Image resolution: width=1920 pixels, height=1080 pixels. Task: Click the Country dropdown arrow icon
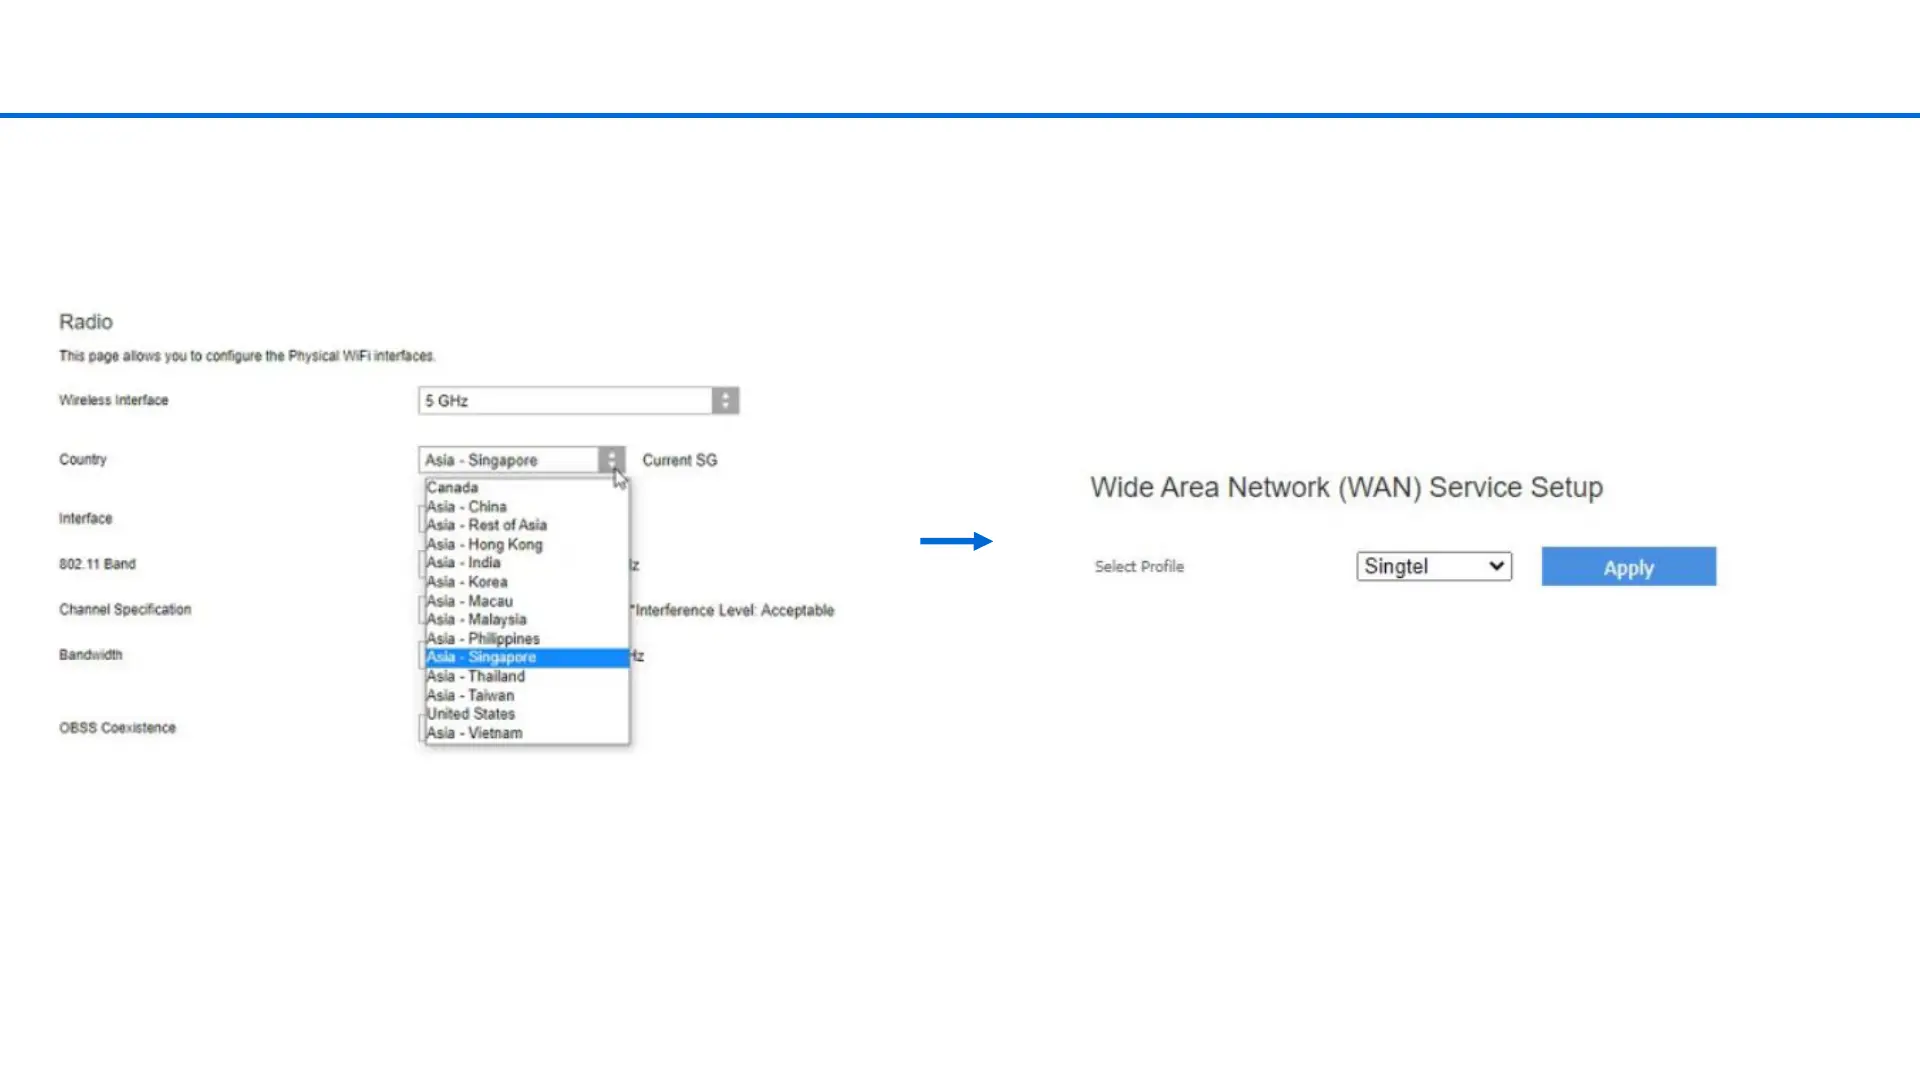click(x=611, y=460)
